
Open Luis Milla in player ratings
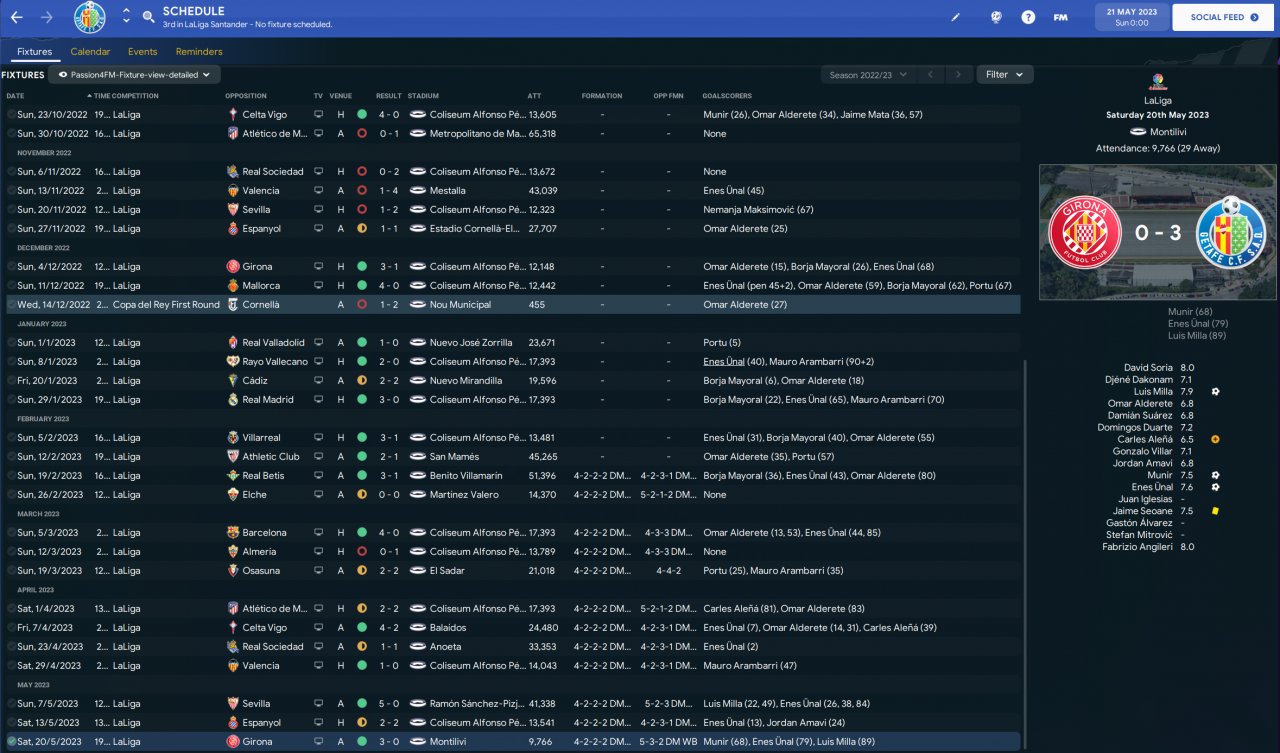click(1154, 392)
